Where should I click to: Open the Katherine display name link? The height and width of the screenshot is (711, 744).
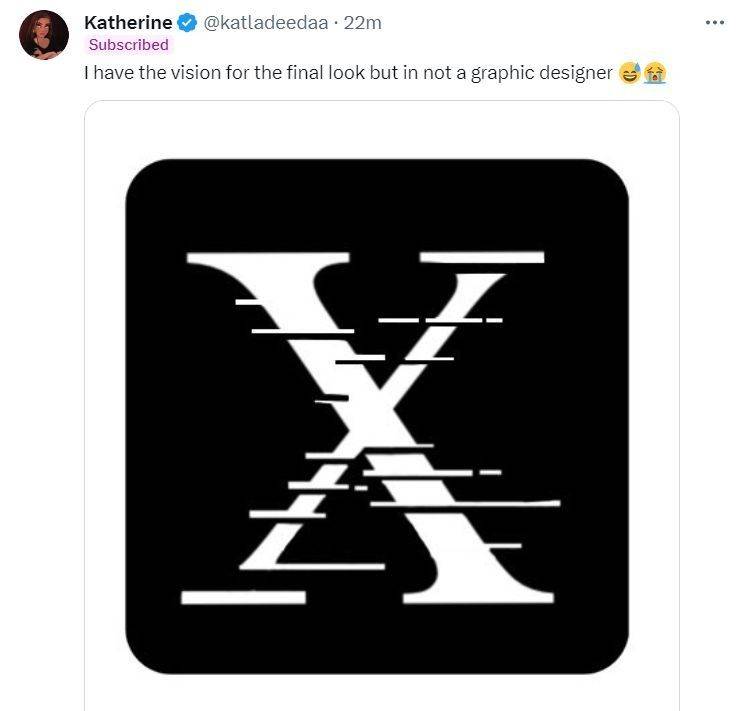(x=127, y=22)
